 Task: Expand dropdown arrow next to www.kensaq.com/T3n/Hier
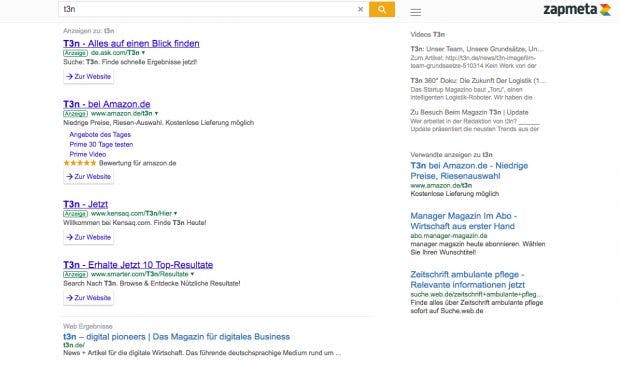pyautogui.click(x=176, y=214)
